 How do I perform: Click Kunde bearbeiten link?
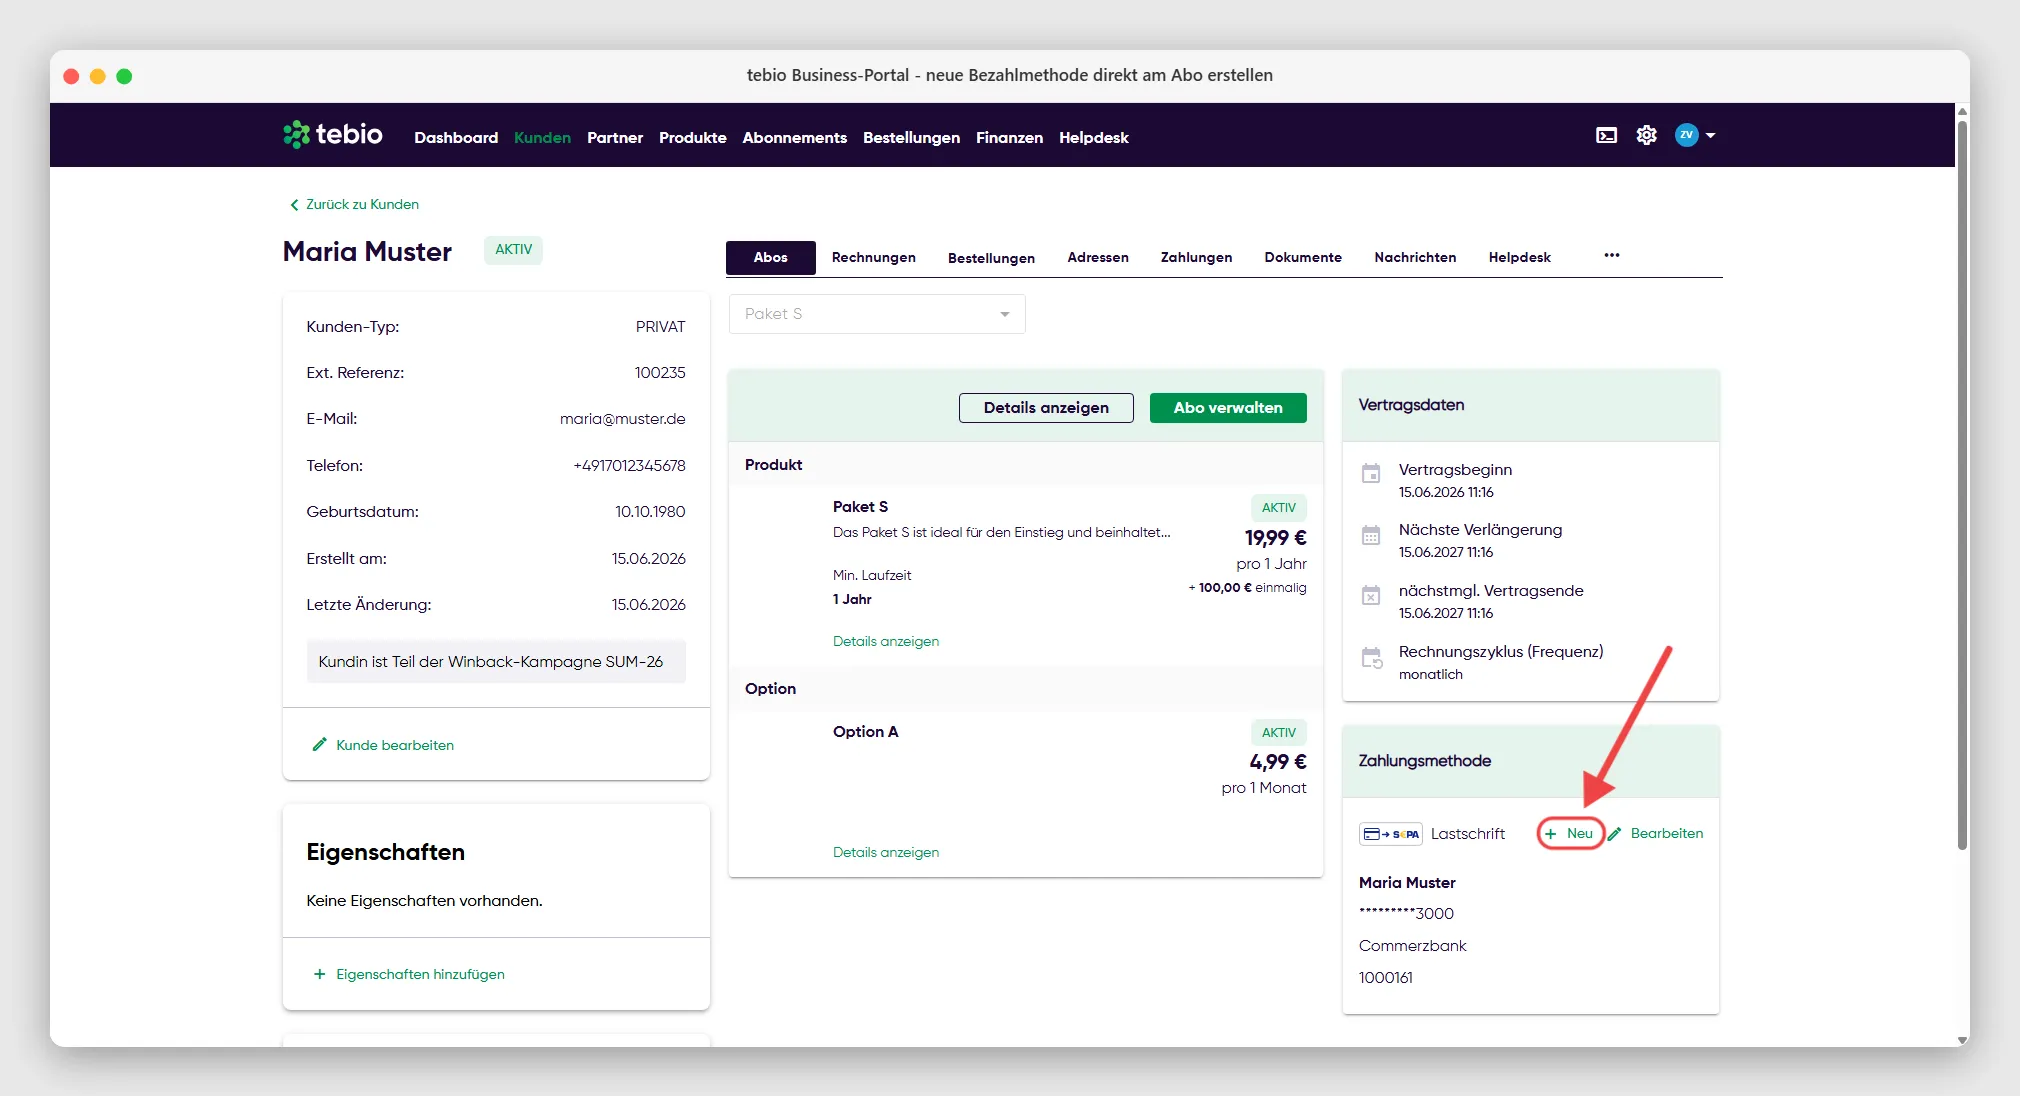tap(395, 745)
